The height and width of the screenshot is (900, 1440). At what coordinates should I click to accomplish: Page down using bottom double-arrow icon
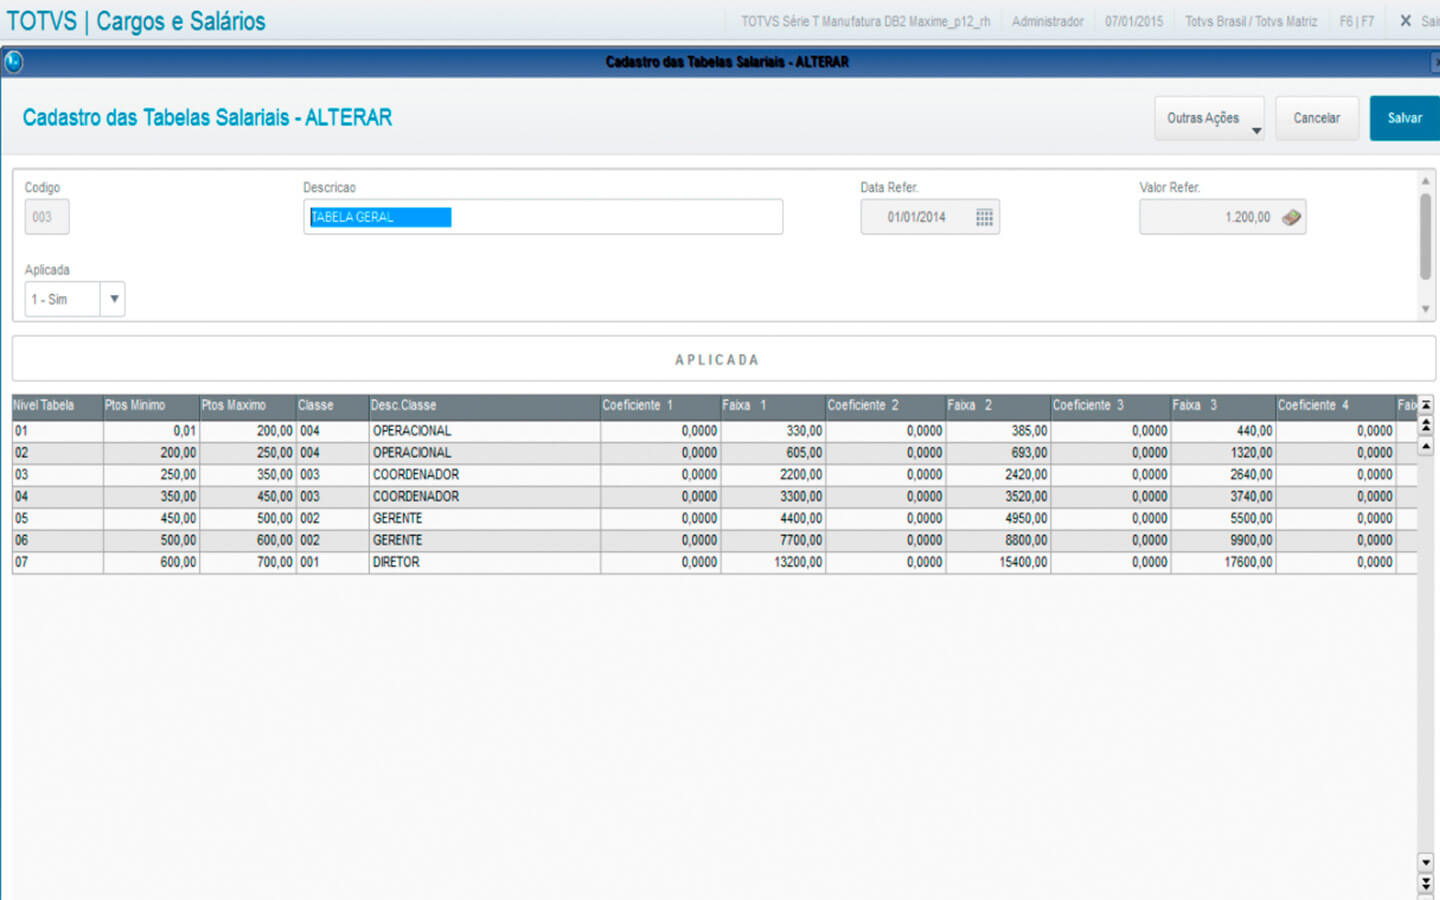point(1426,884)
